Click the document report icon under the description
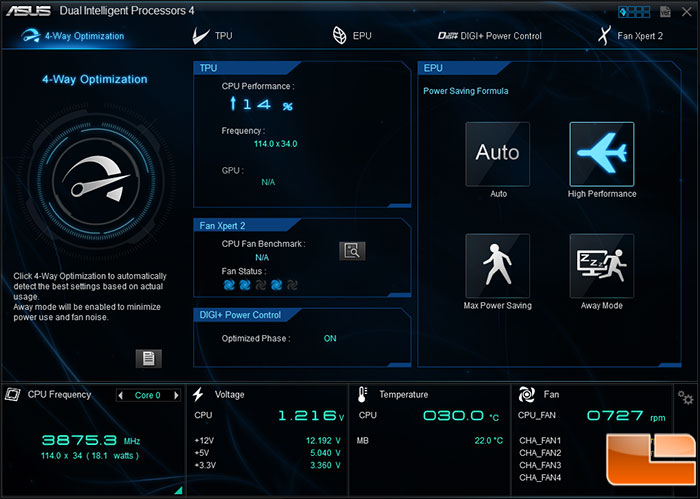This screenshot has height=499, width=700. (x=148, y=357)
